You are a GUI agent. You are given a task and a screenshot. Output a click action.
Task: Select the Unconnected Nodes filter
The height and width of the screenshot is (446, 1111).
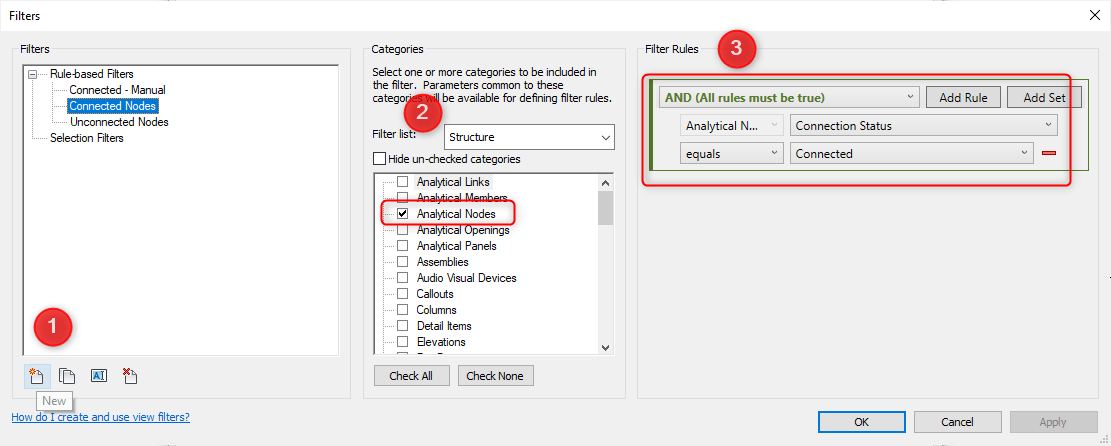[119, 122]
